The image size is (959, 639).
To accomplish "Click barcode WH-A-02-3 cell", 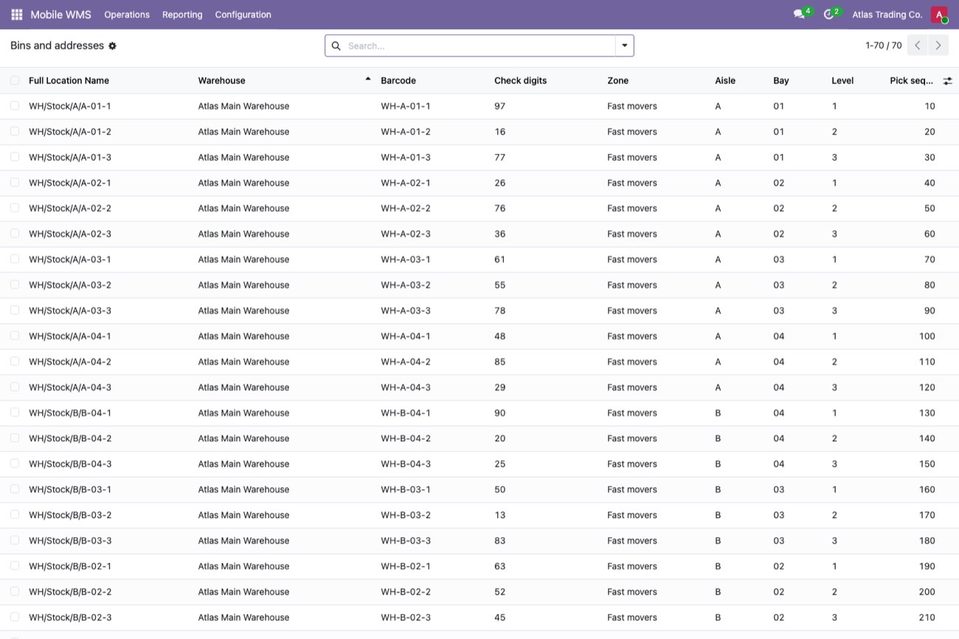I will pyautogui.click(x=405, y=234).
